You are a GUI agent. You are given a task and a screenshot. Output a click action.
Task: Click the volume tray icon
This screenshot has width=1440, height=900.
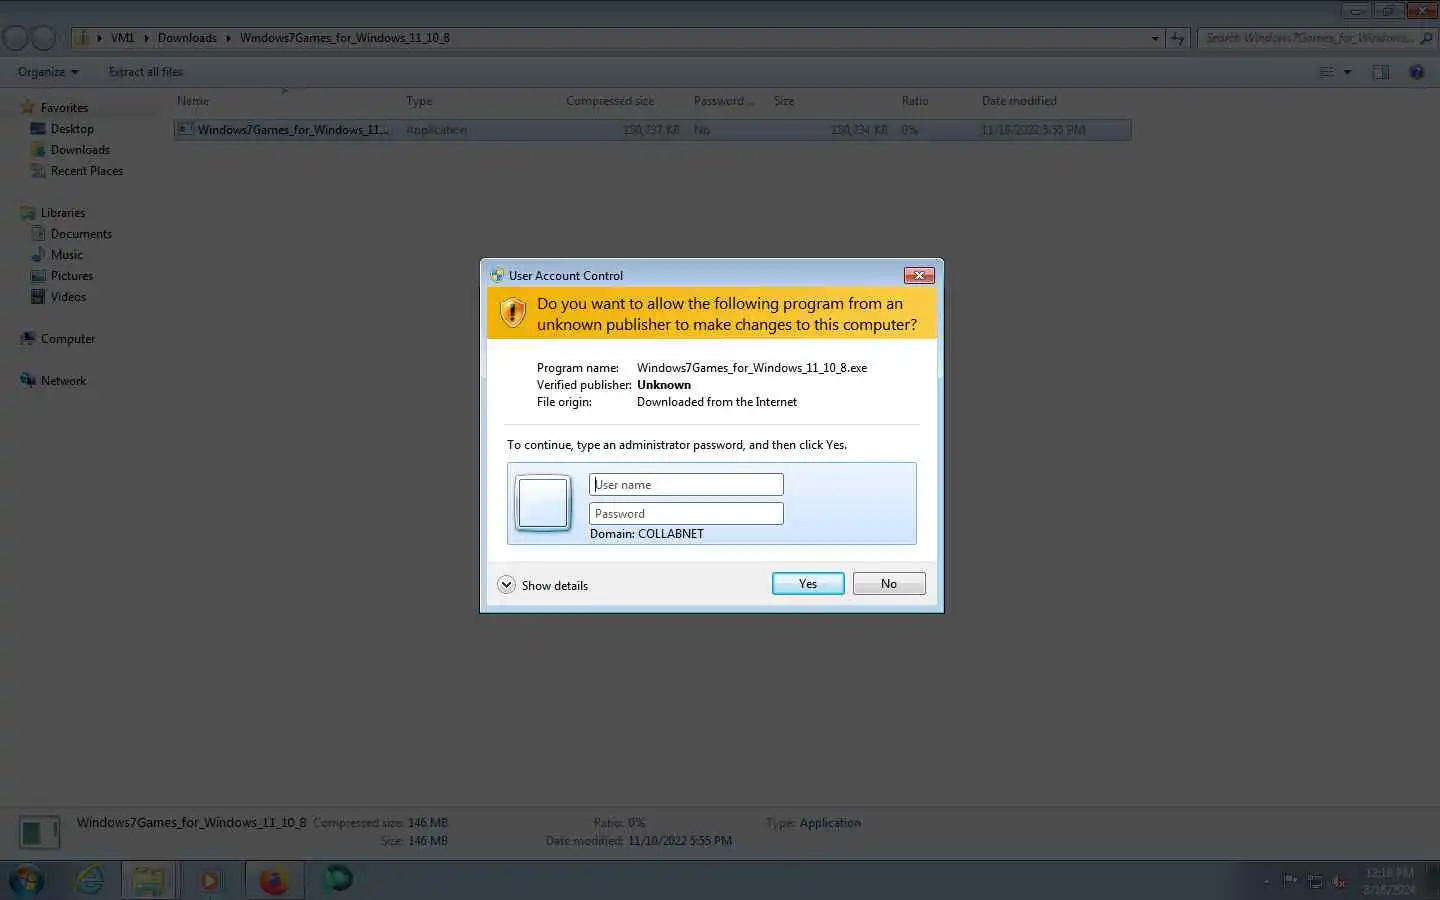(x=1339, y=881)
